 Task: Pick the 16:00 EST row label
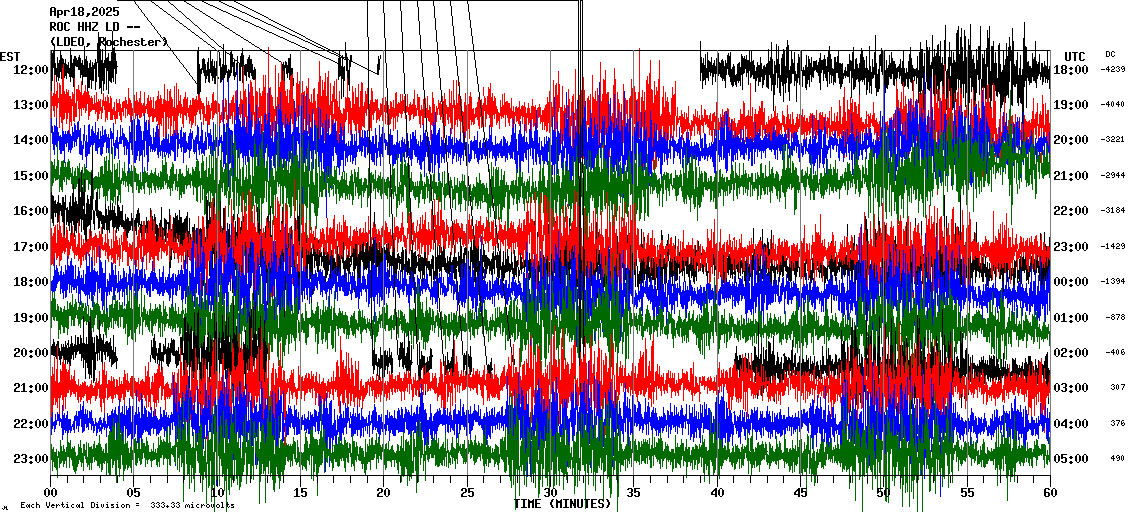click(31, 211)
